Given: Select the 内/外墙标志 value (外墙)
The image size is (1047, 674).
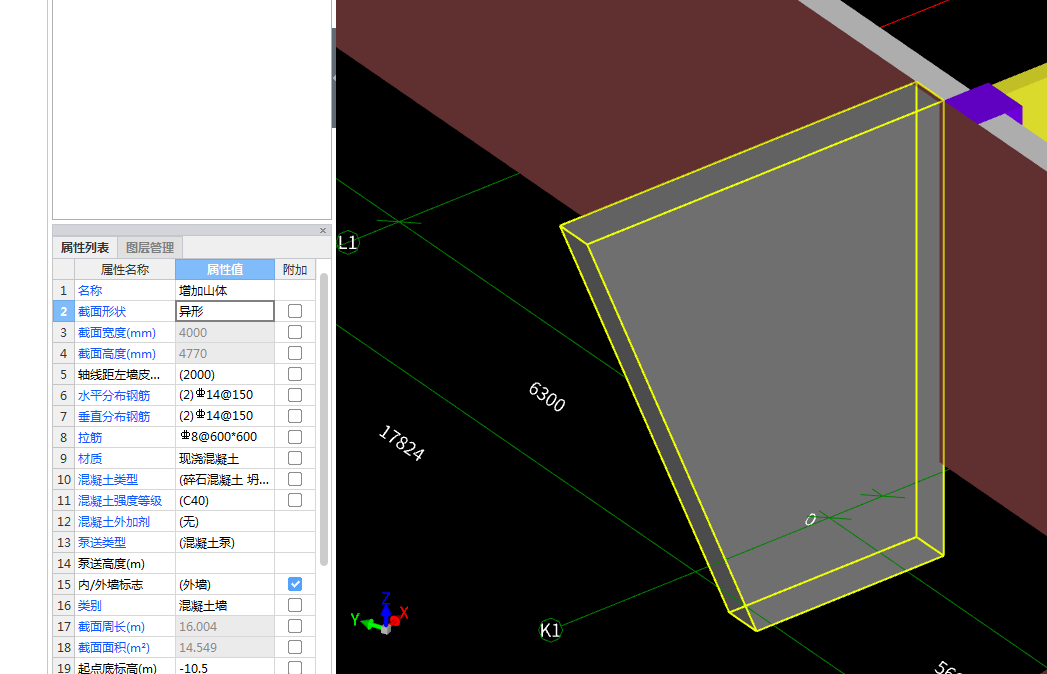Looking at the screenshot, I should [x=225, y=584].
